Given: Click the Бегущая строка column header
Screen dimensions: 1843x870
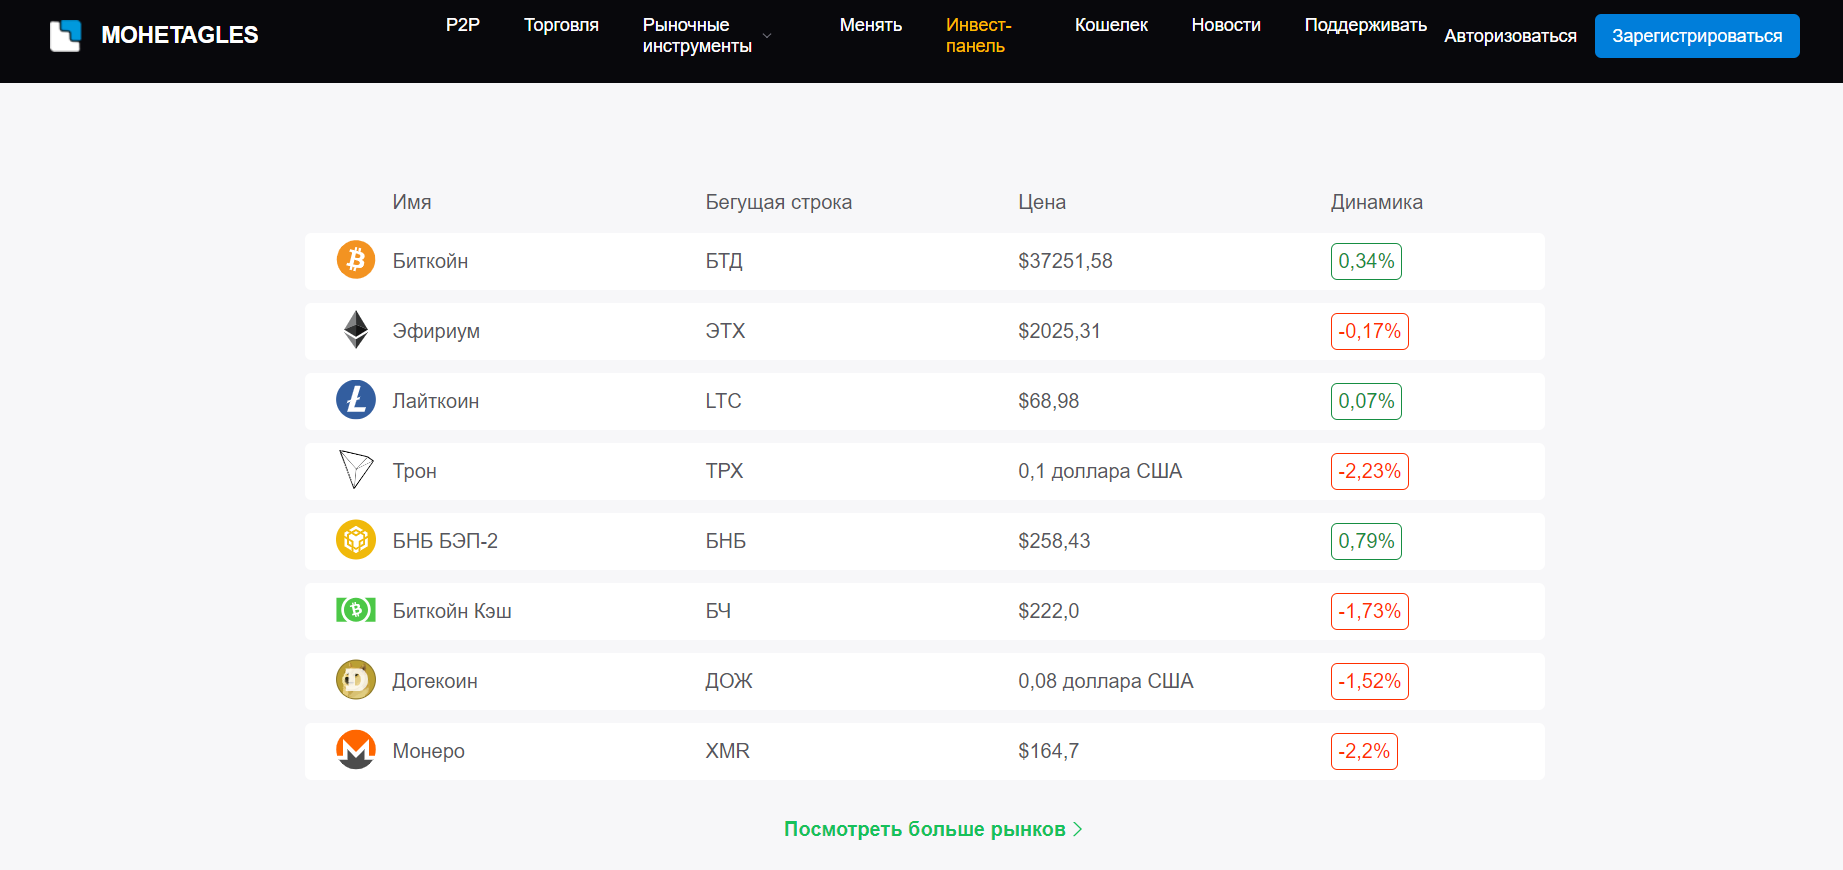Looking at the screenshot, I should 779,202.
